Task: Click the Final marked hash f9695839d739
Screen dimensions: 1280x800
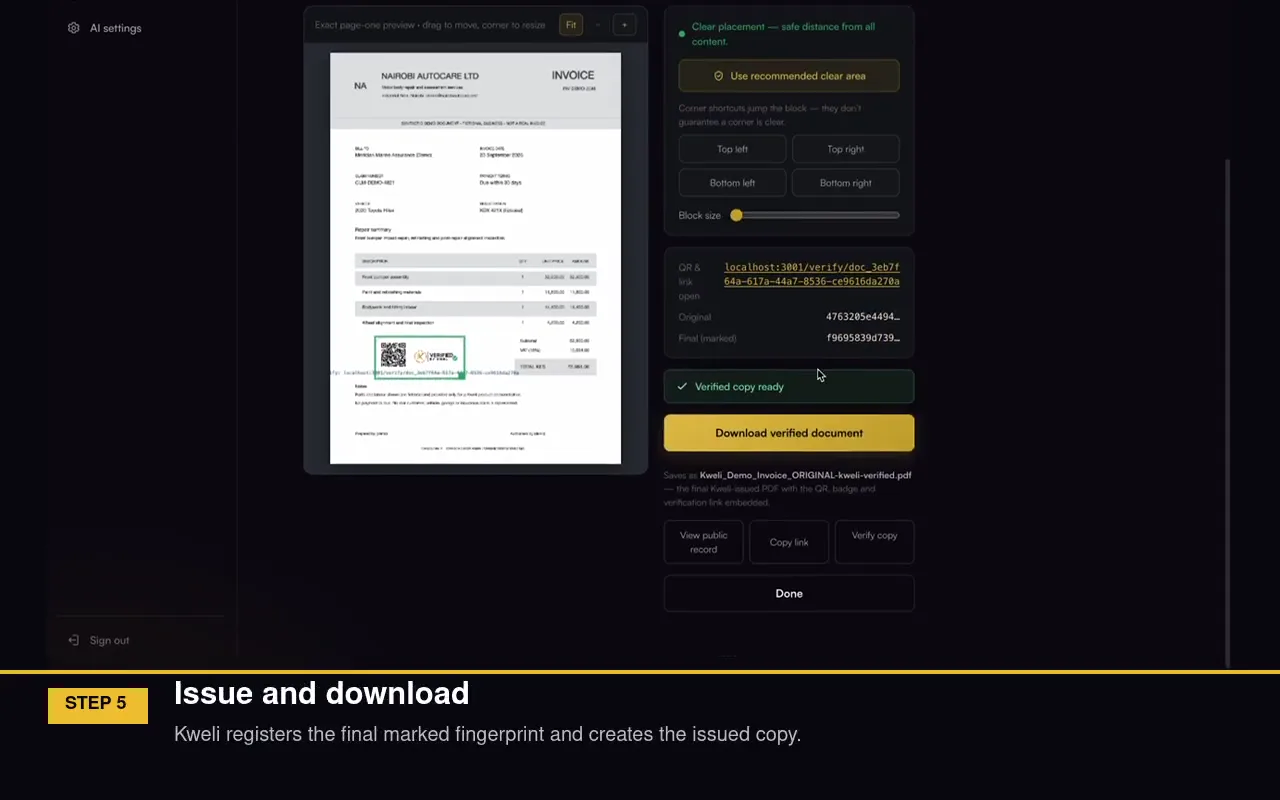Action: pos(863,338)
